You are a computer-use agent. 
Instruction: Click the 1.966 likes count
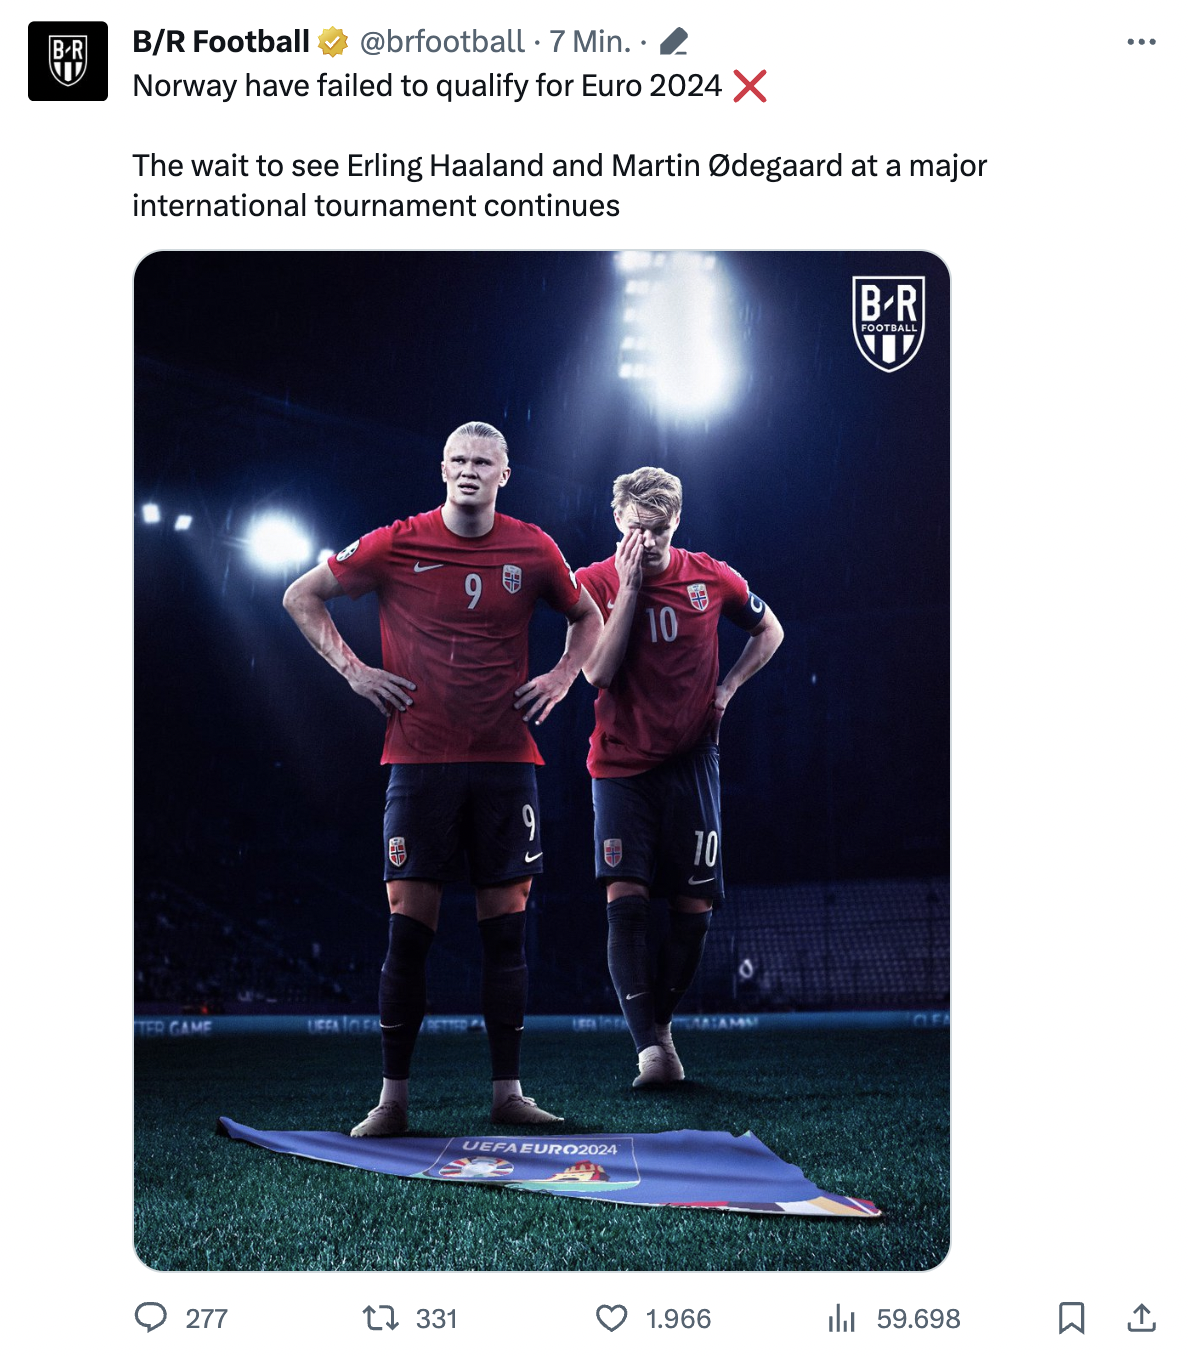678,1319
